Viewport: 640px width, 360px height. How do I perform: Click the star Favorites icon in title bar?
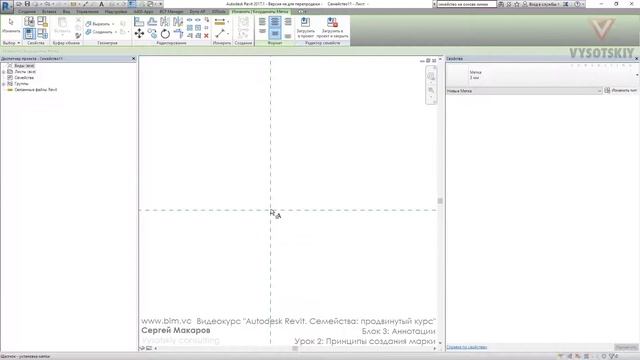517,4
